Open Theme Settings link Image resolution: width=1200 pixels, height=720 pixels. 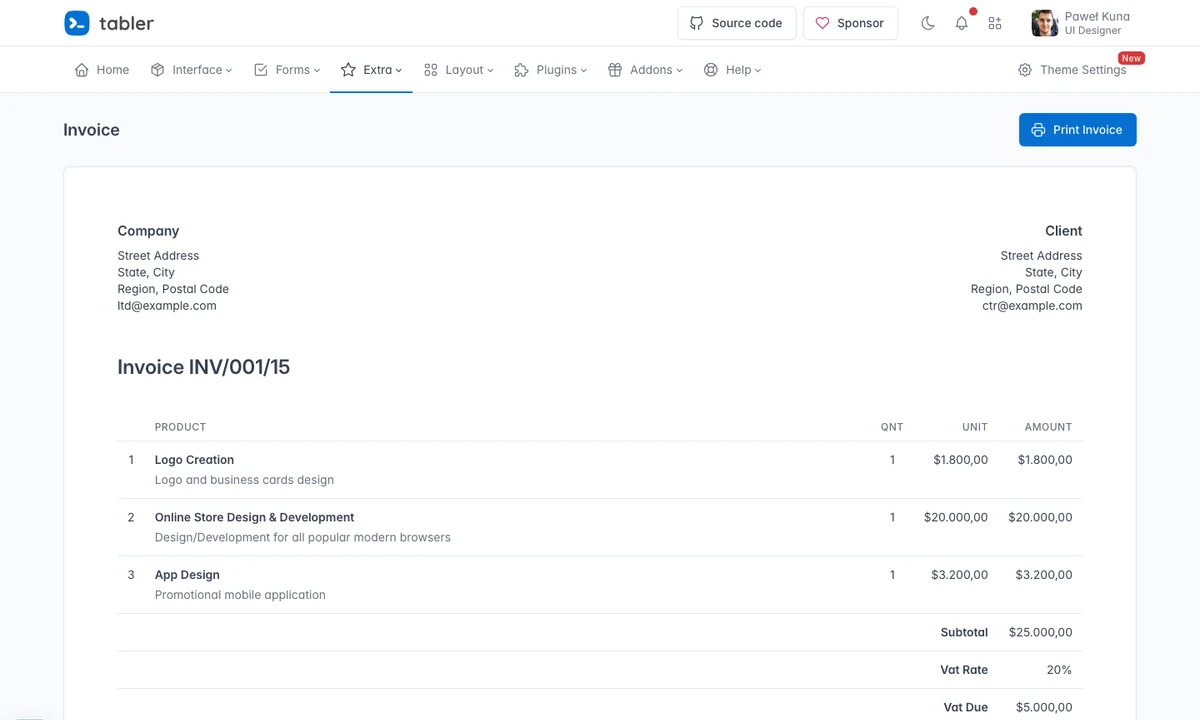(1072, 70)
